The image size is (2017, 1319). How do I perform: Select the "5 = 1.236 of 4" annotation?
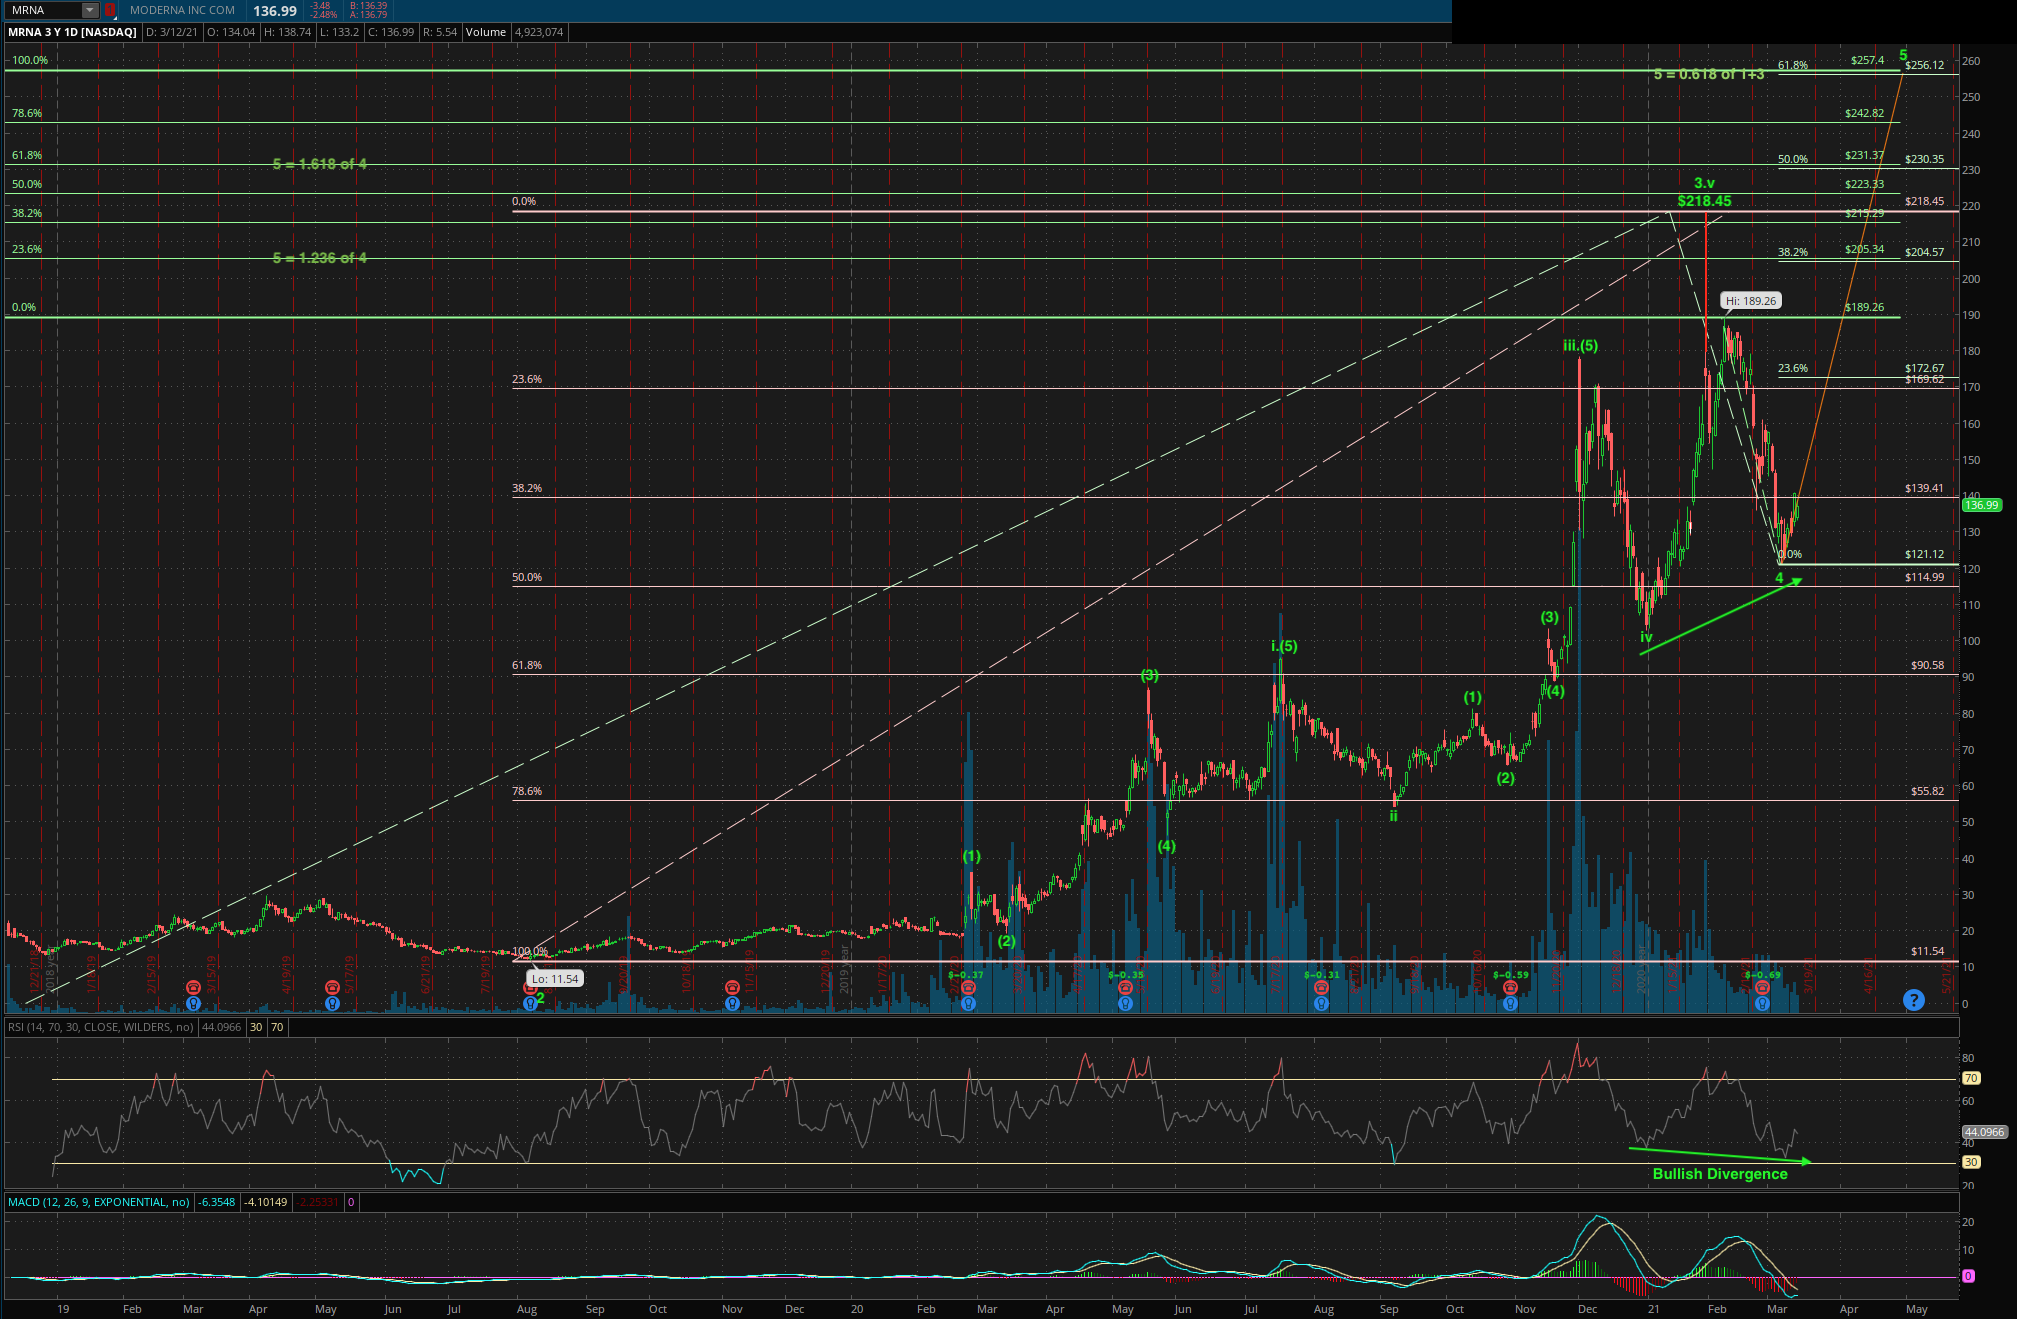[x=320, y=258]
